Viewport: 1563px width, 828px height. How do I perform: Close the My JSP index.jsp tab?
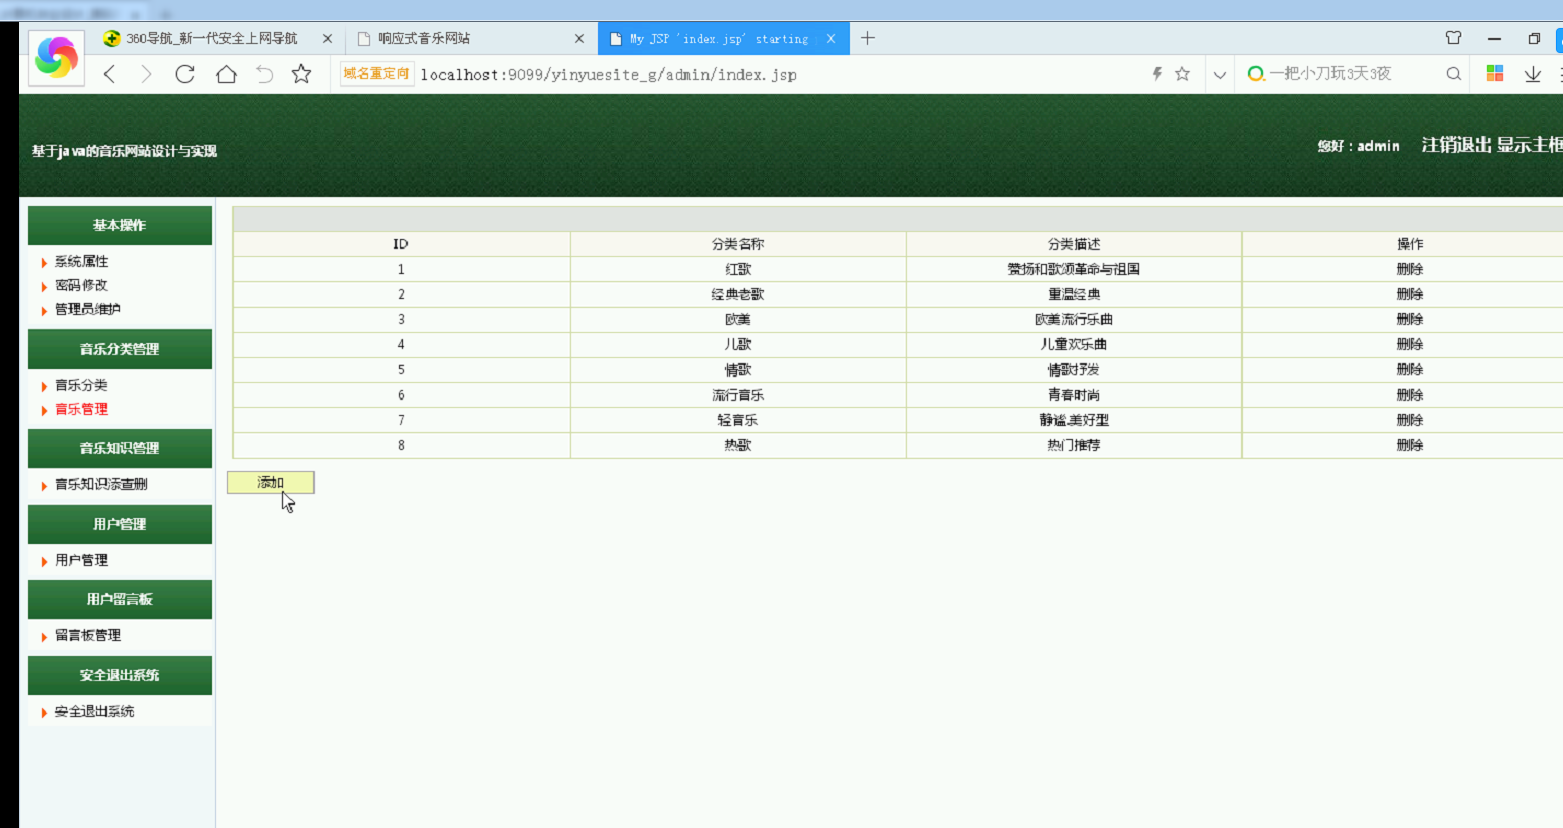(831, 39)
